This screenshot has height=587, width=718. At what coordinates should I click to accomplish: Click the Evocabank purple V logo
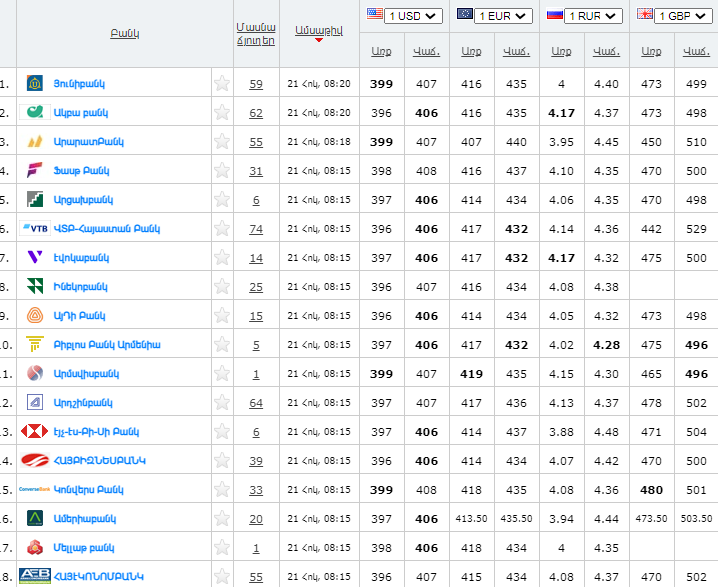click(35, 257)
